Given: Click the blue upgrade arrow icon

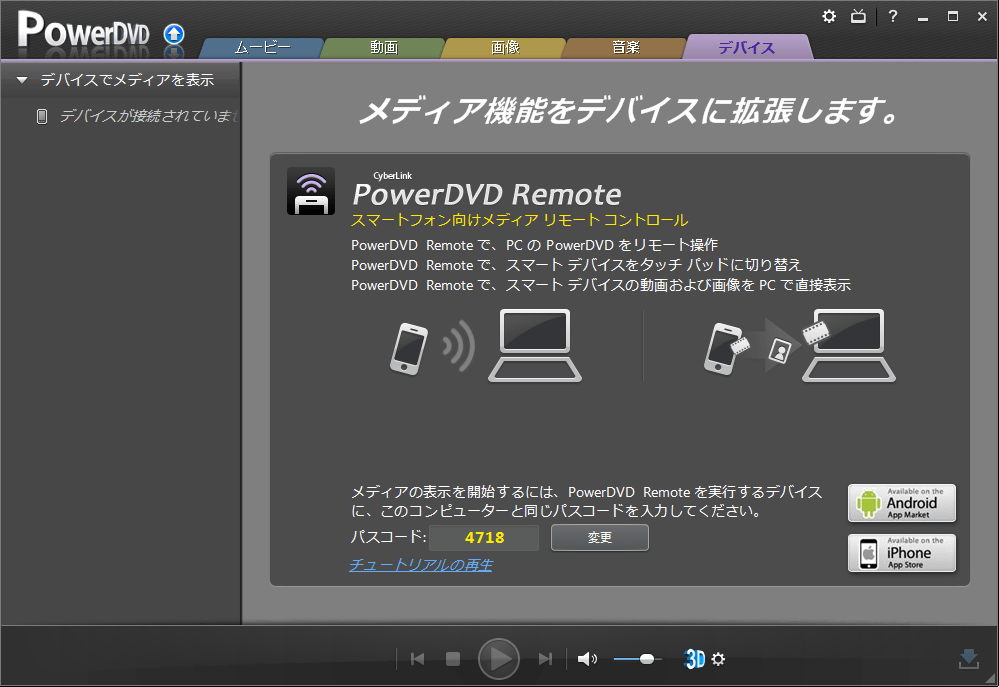Looking at the screenshot, I should (174, 34).
